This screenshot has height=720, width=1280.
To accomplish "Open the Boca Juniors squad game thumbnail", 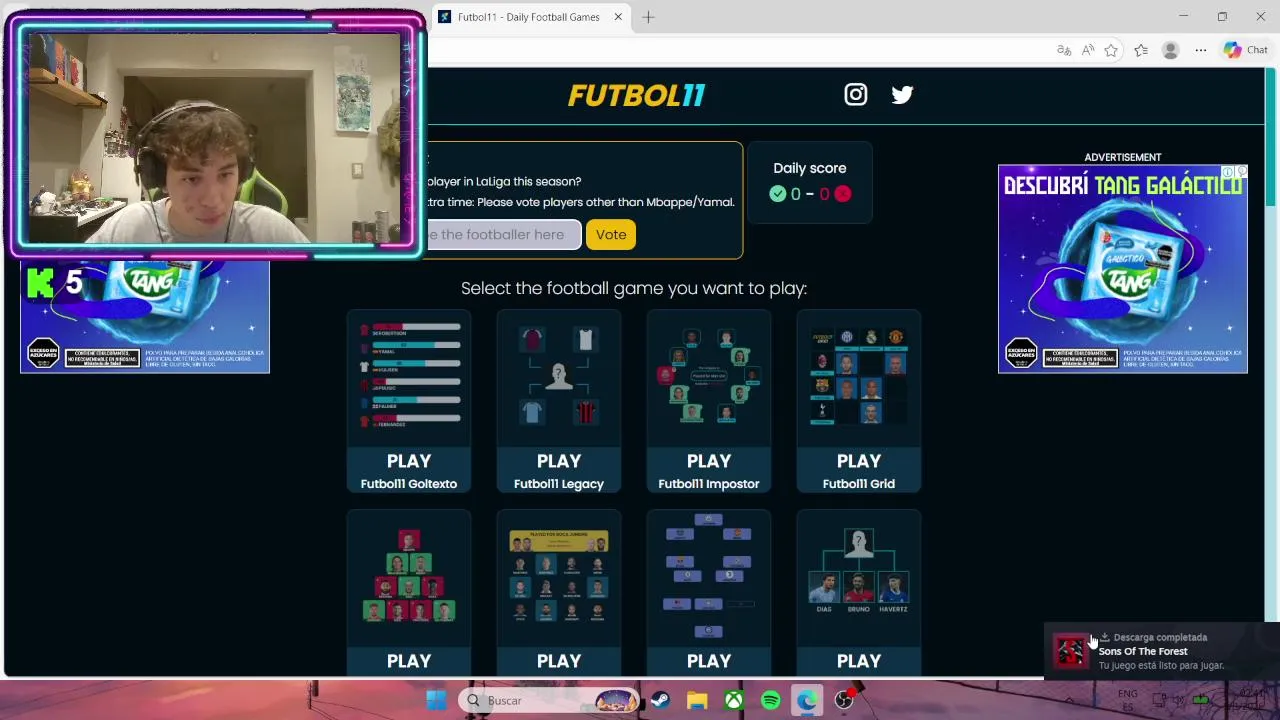I will [559, 577].
